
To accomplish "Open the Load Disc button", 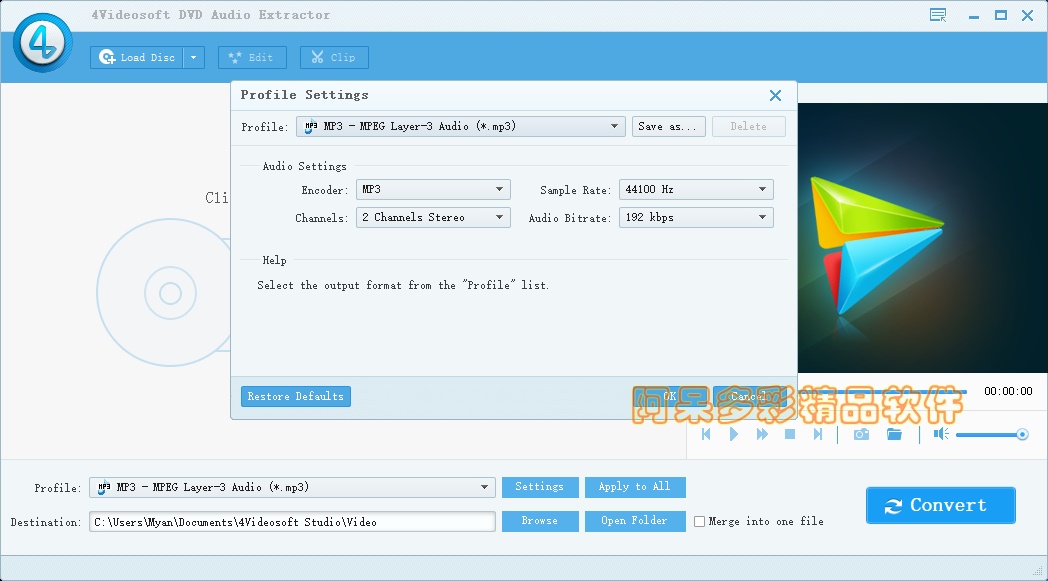I will tap(136, 57).
